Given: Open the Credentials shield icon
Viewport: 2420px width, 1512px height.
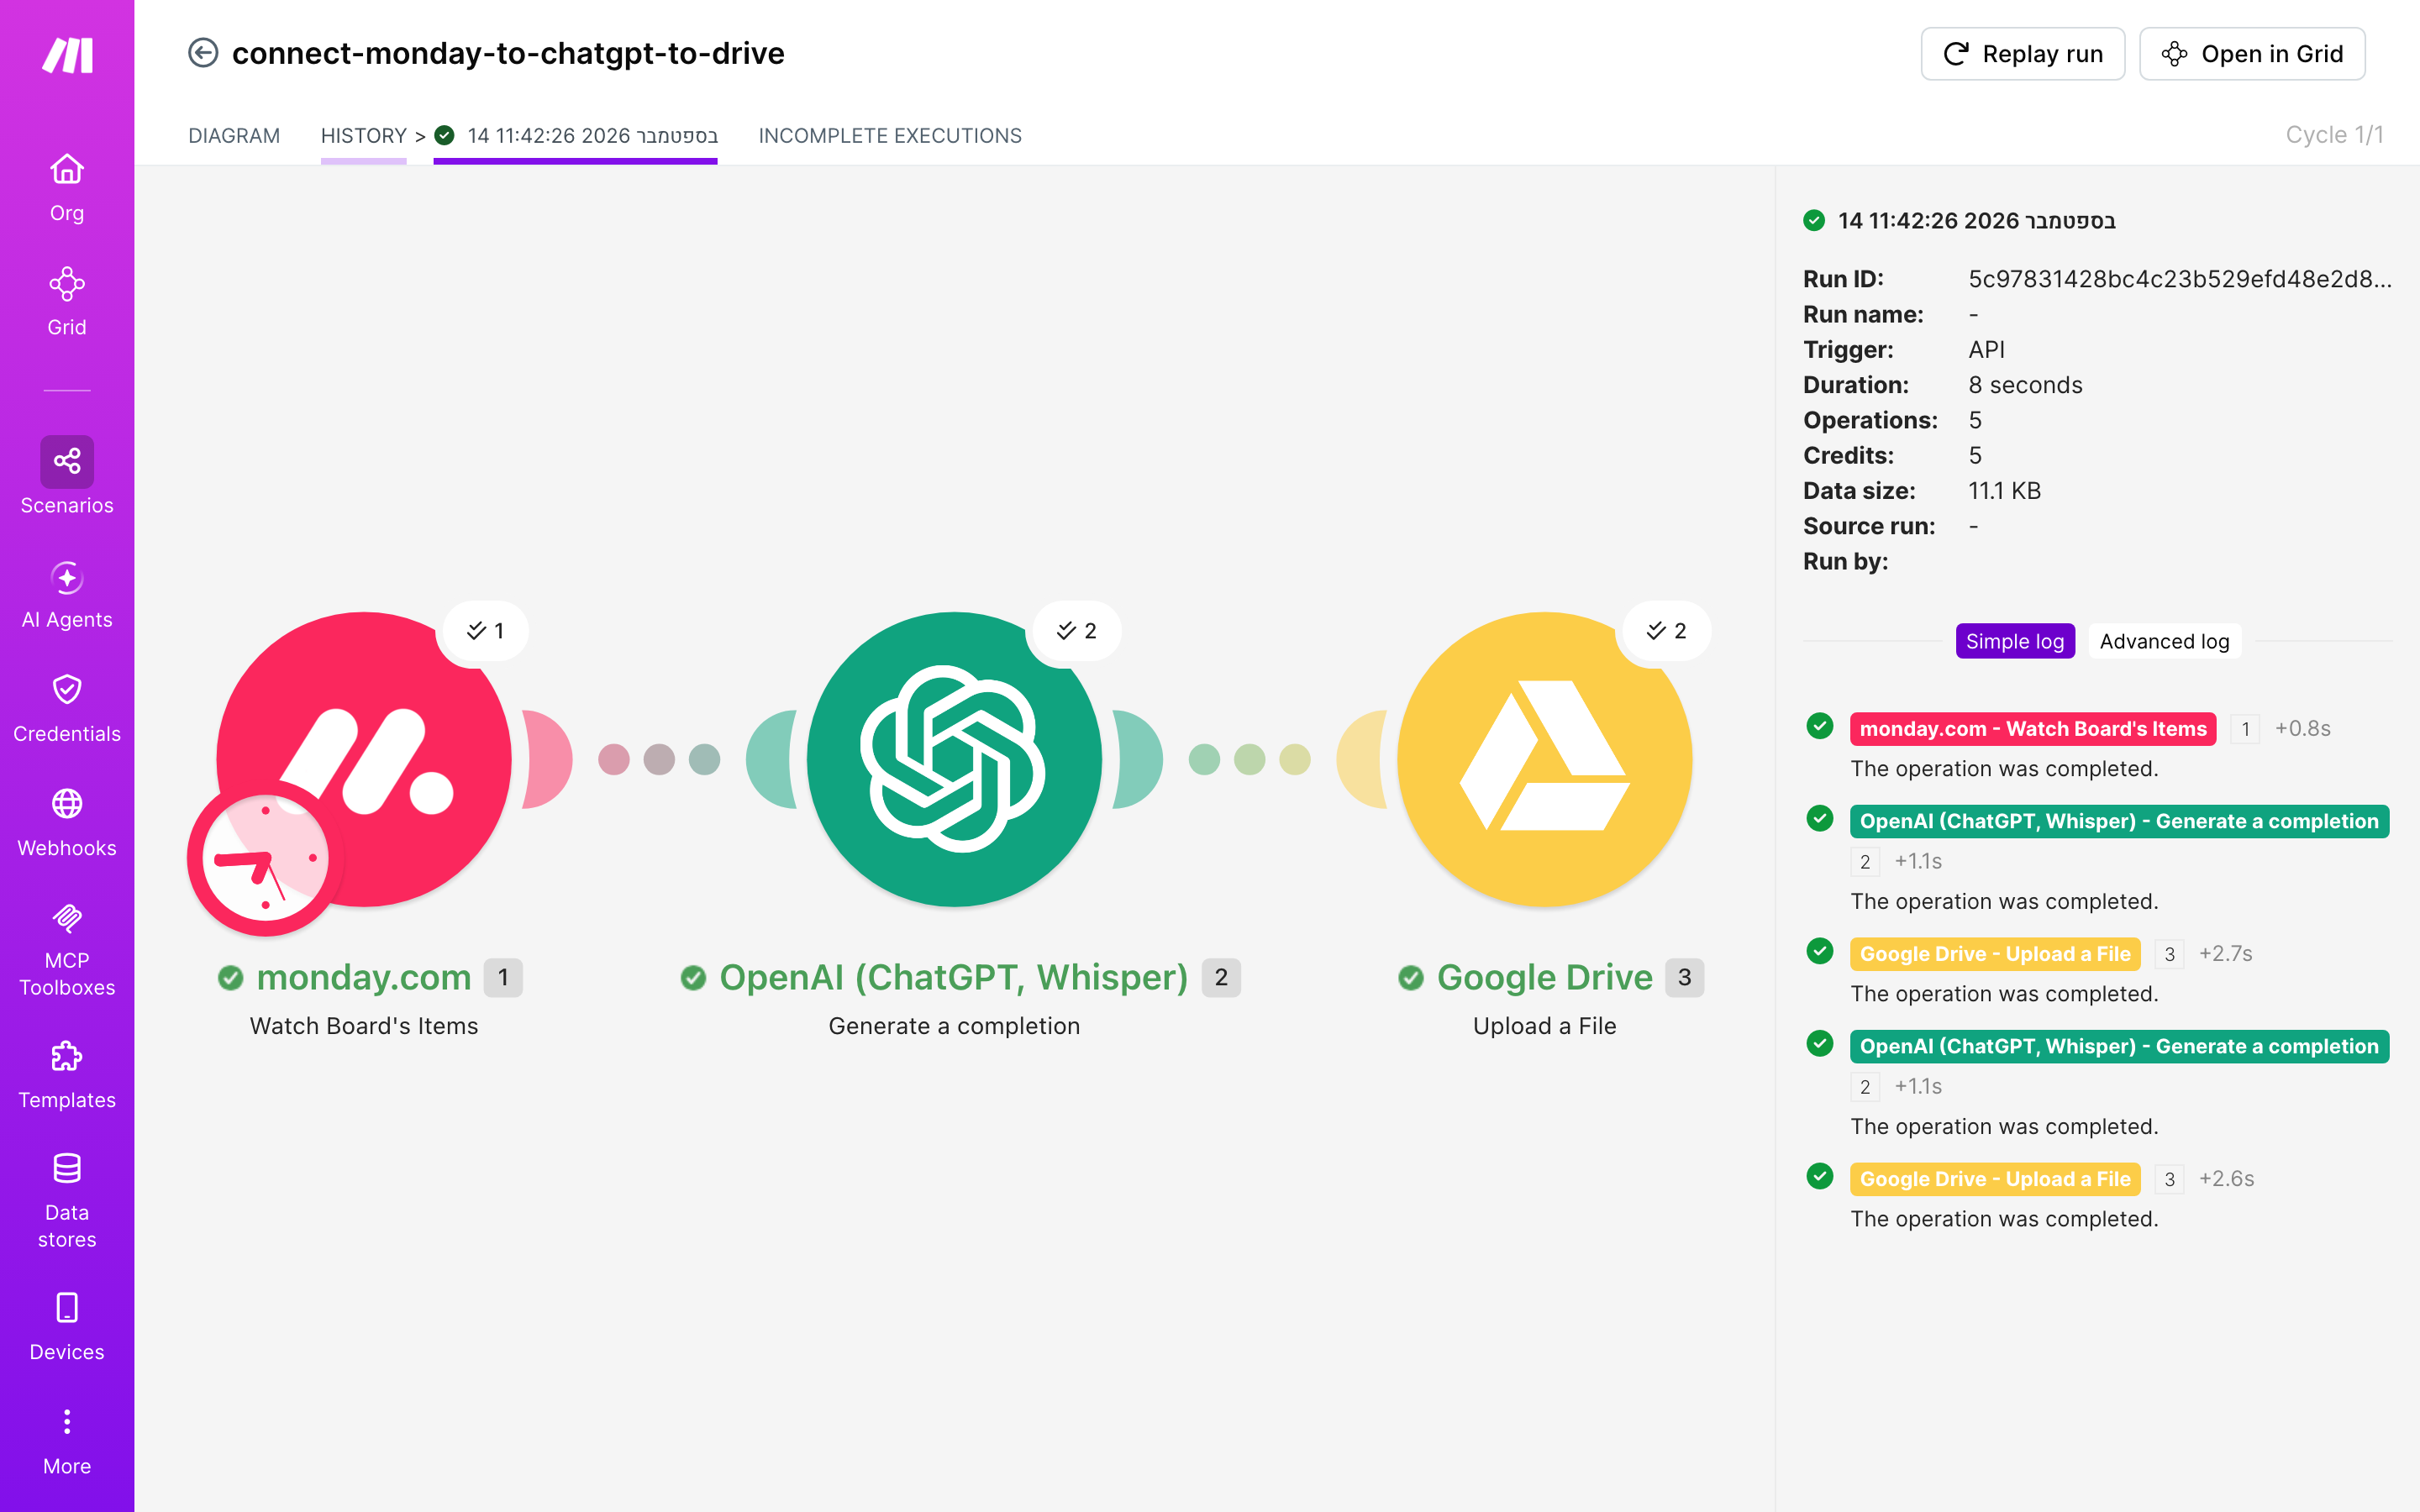Looking at the screenshot, I should tap(67, 690).
